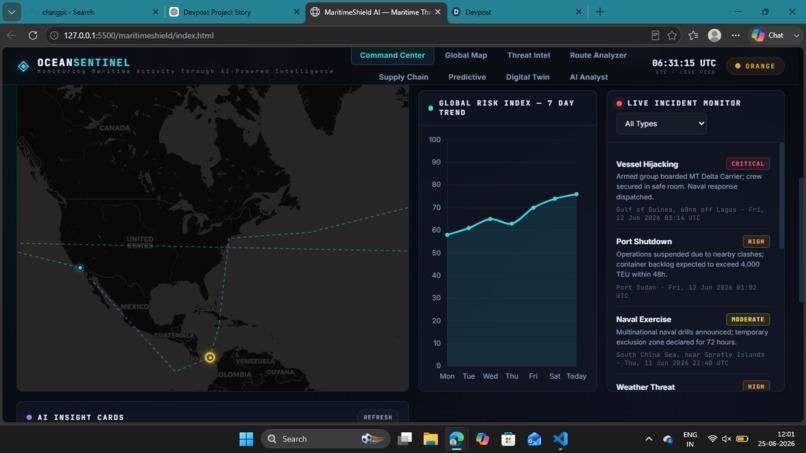Expand the All Types incident filter dropdown

point(661,123)
